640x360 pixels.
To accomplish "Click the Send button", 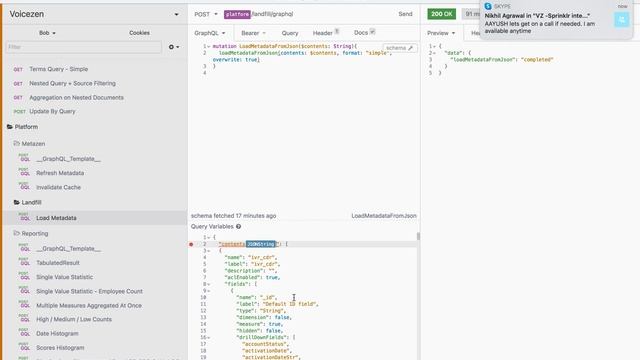I will click(x=405, y=14).
